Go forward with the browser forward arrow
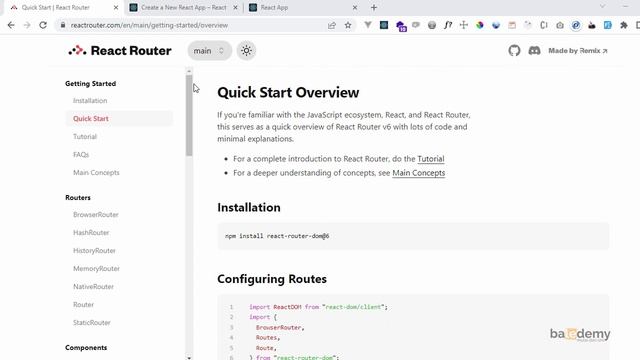 tap(27, 25)
